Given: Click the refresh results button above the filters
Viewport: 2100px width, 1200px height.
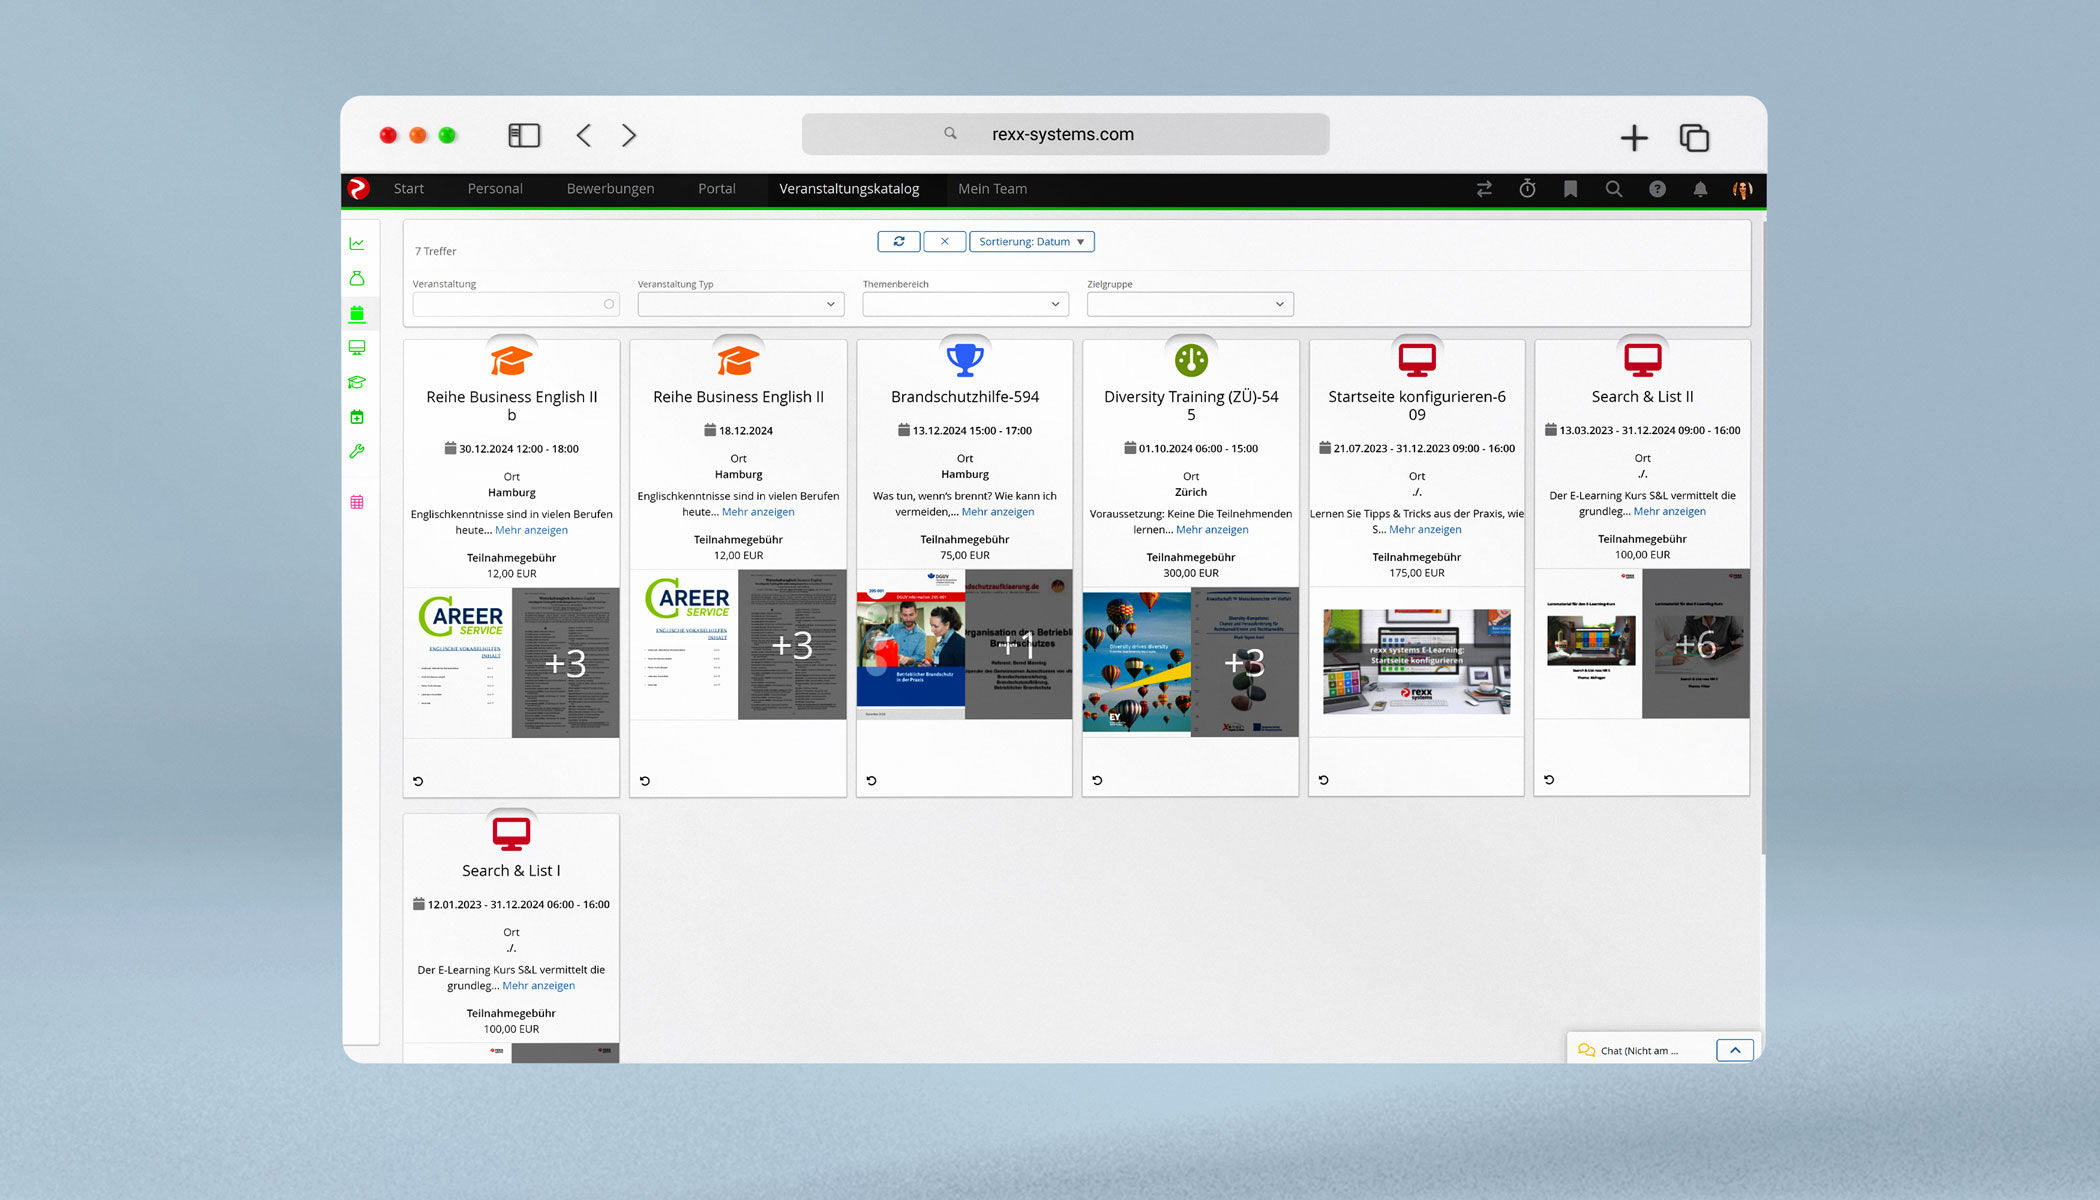Looking at the screenshot, I should pyautogui.click(x=898, y=241).
